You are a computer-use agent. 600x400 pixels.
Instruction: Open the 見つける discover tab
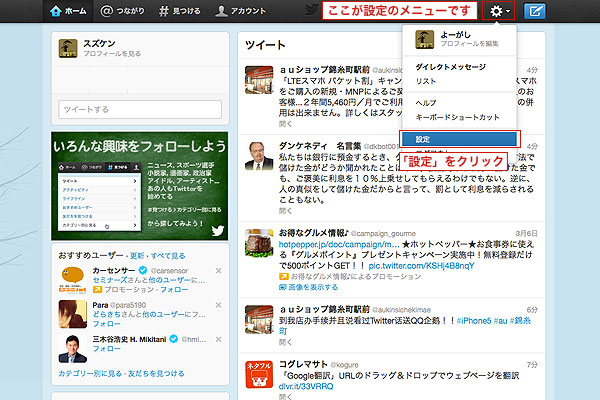click(x=180, y=11)
